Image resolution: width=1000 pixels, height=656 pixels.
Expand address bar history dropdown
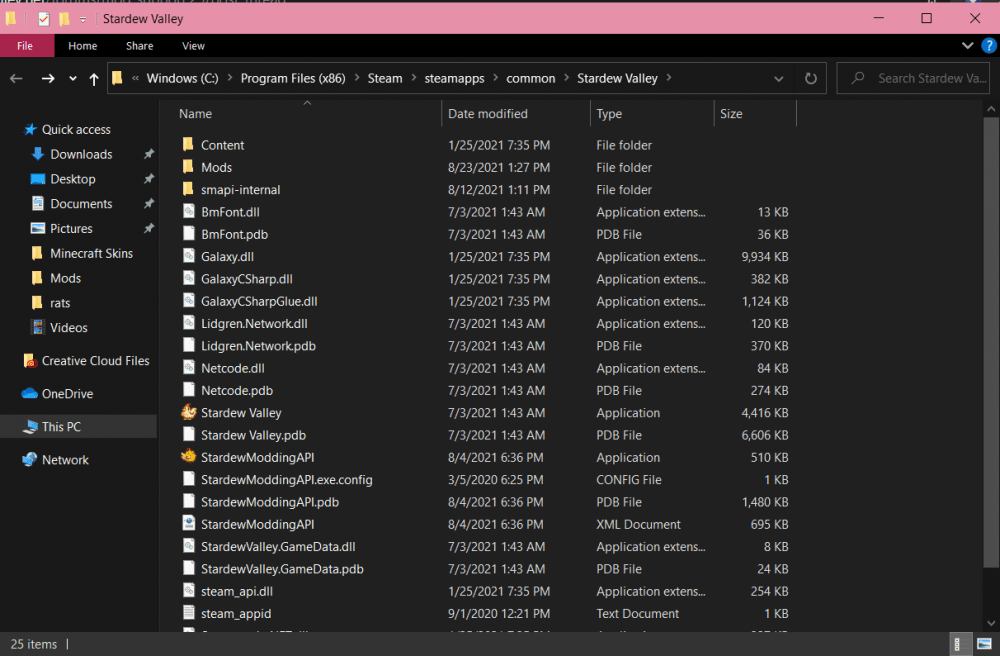[779, 78]
